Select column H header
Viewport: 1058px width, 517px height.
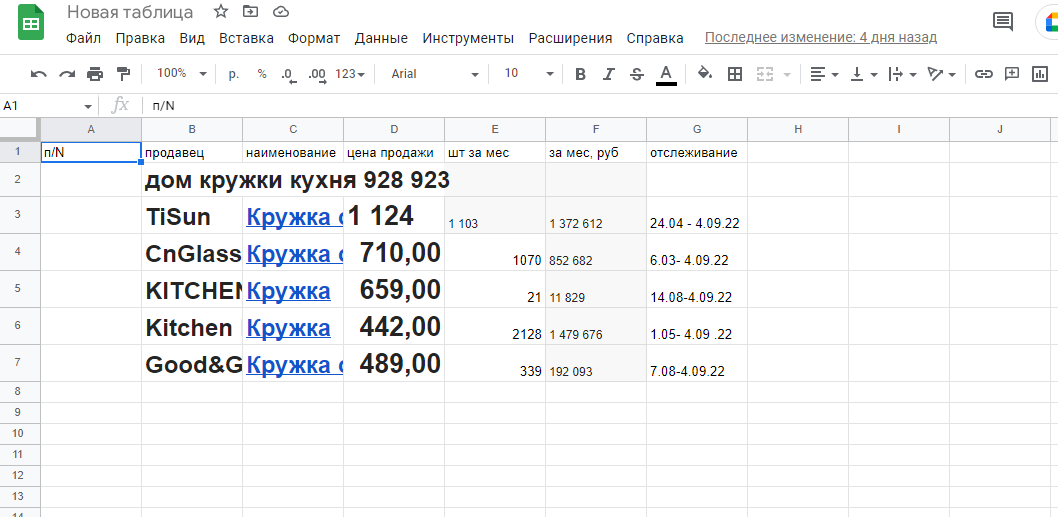(x=798, y=129)
